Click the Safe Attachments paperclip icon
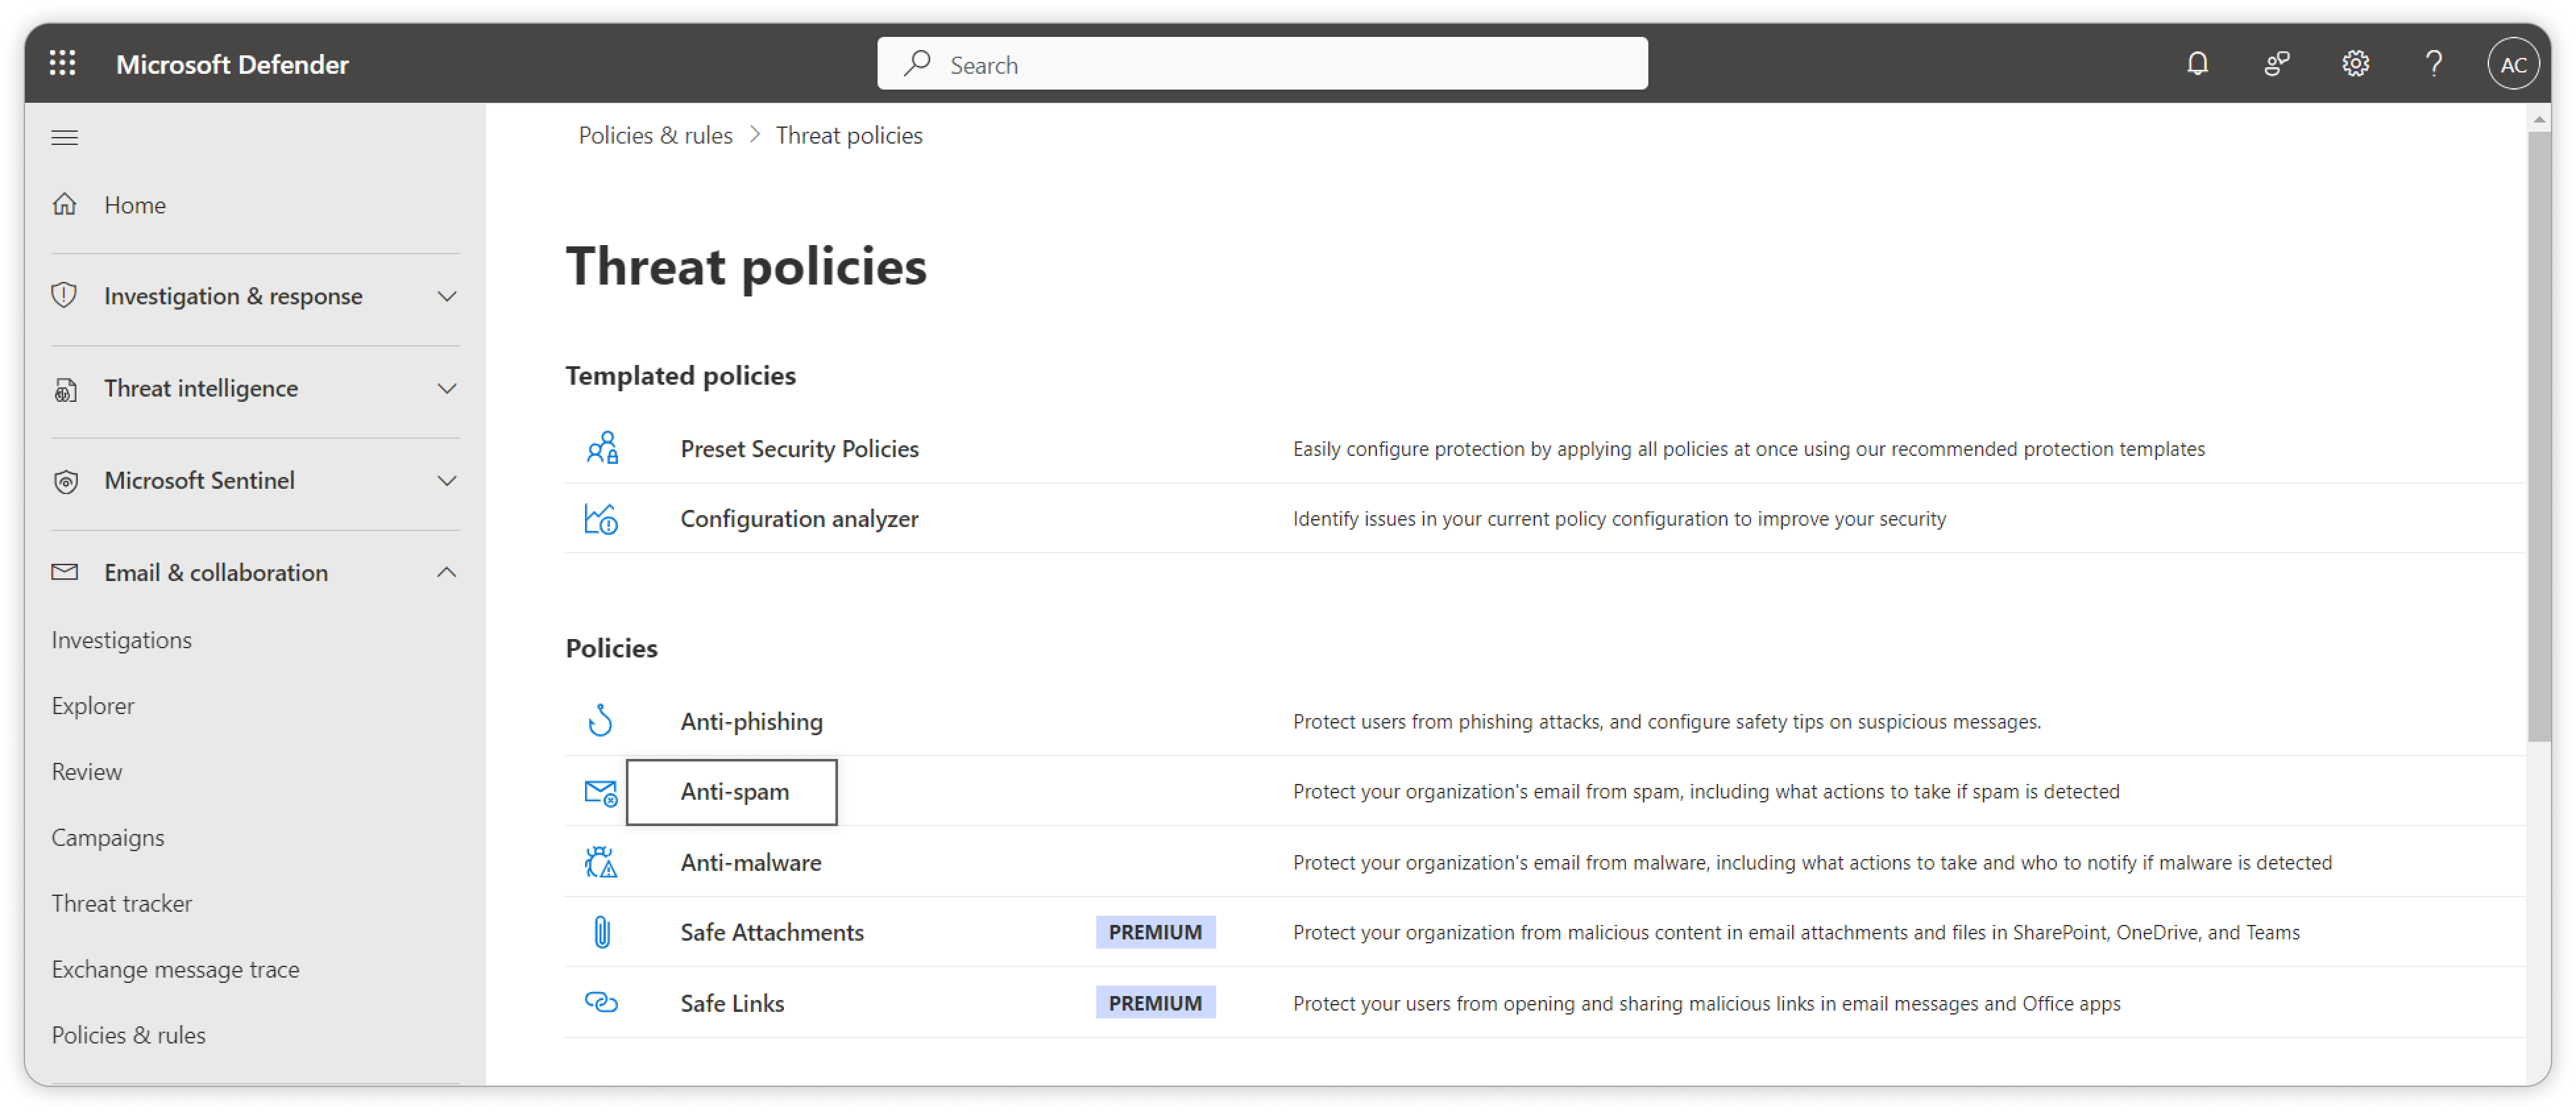 (602, 932)
